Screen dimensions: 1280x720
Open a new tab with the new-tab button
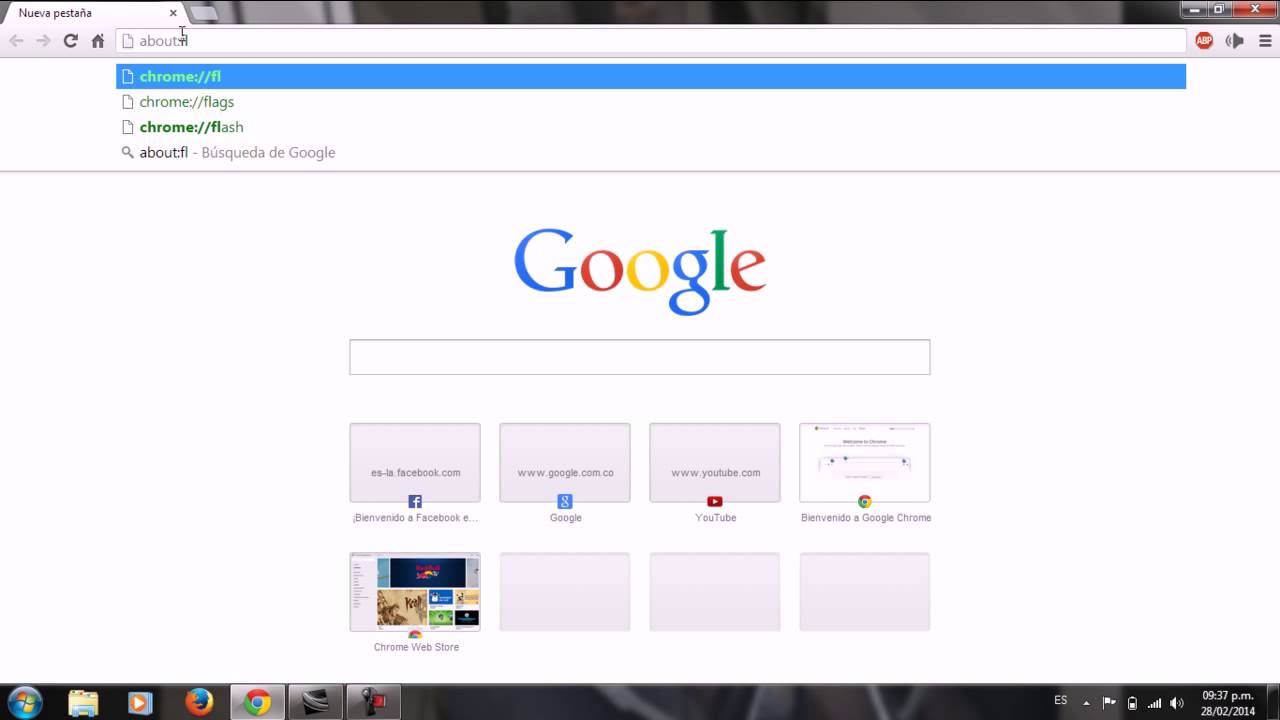coord(203,13)
